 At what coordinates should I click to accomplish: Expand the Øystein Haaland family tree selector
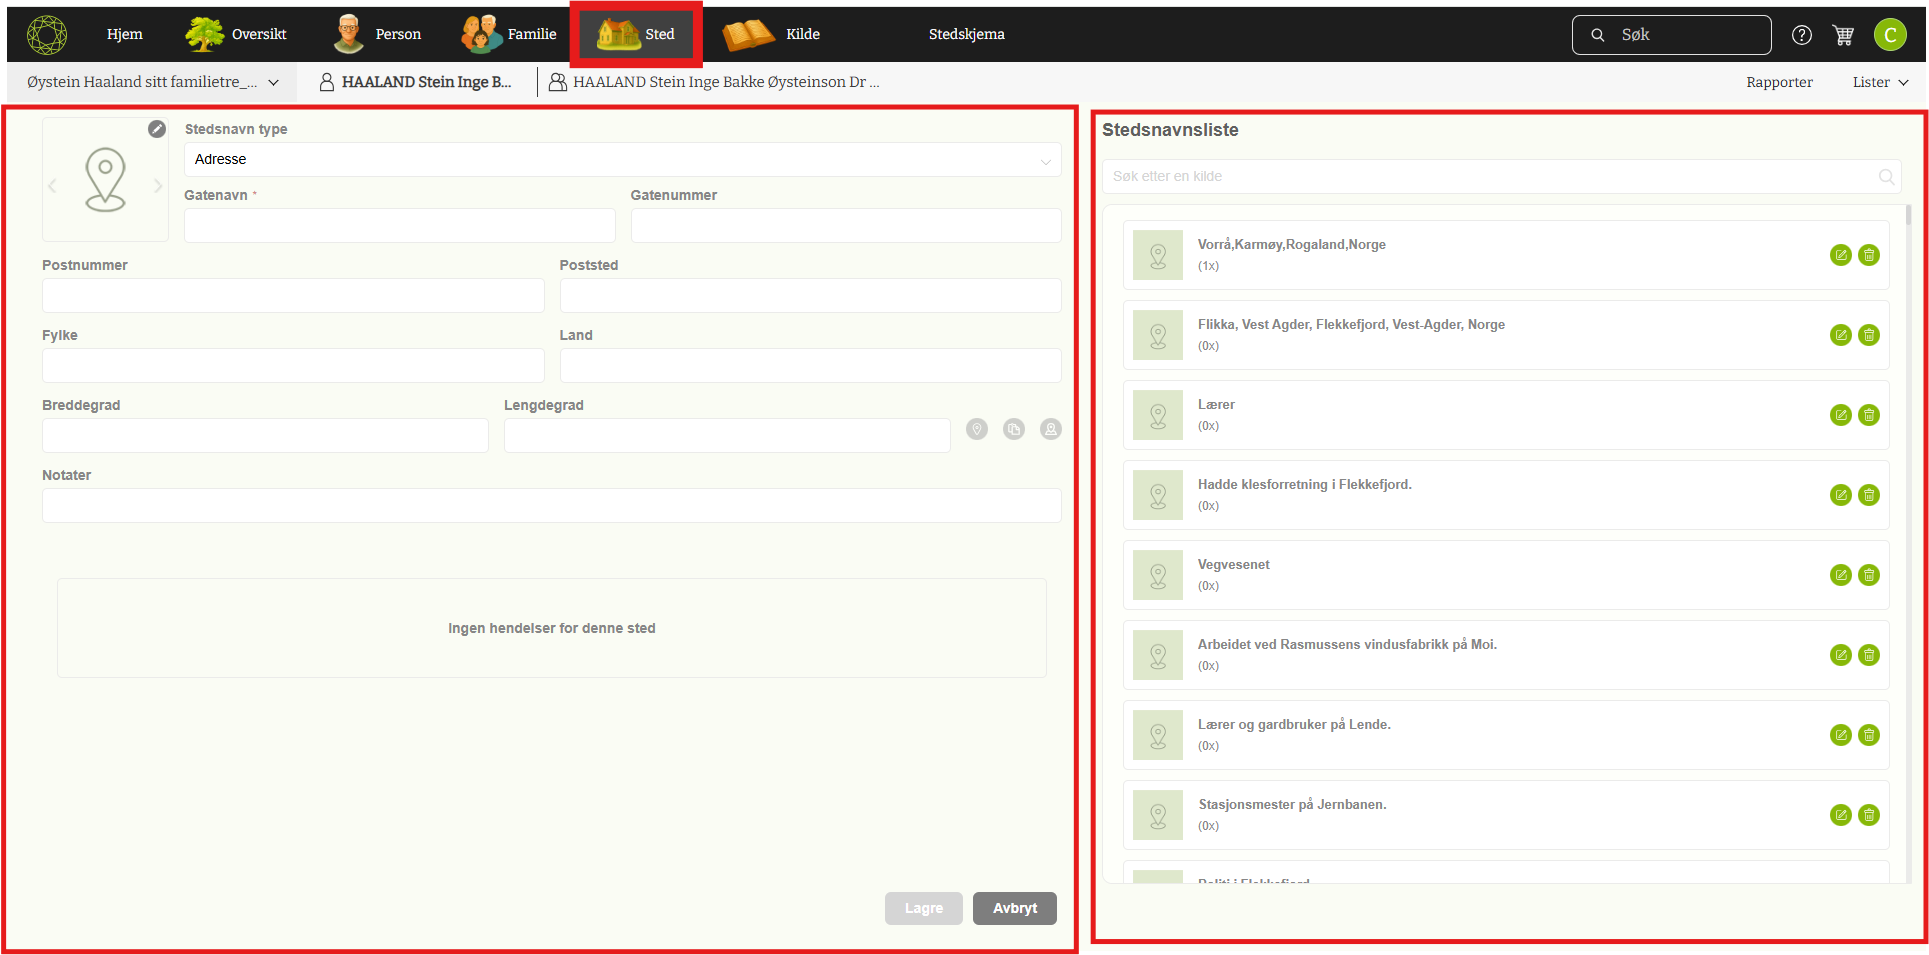click(x=153, y=82)
